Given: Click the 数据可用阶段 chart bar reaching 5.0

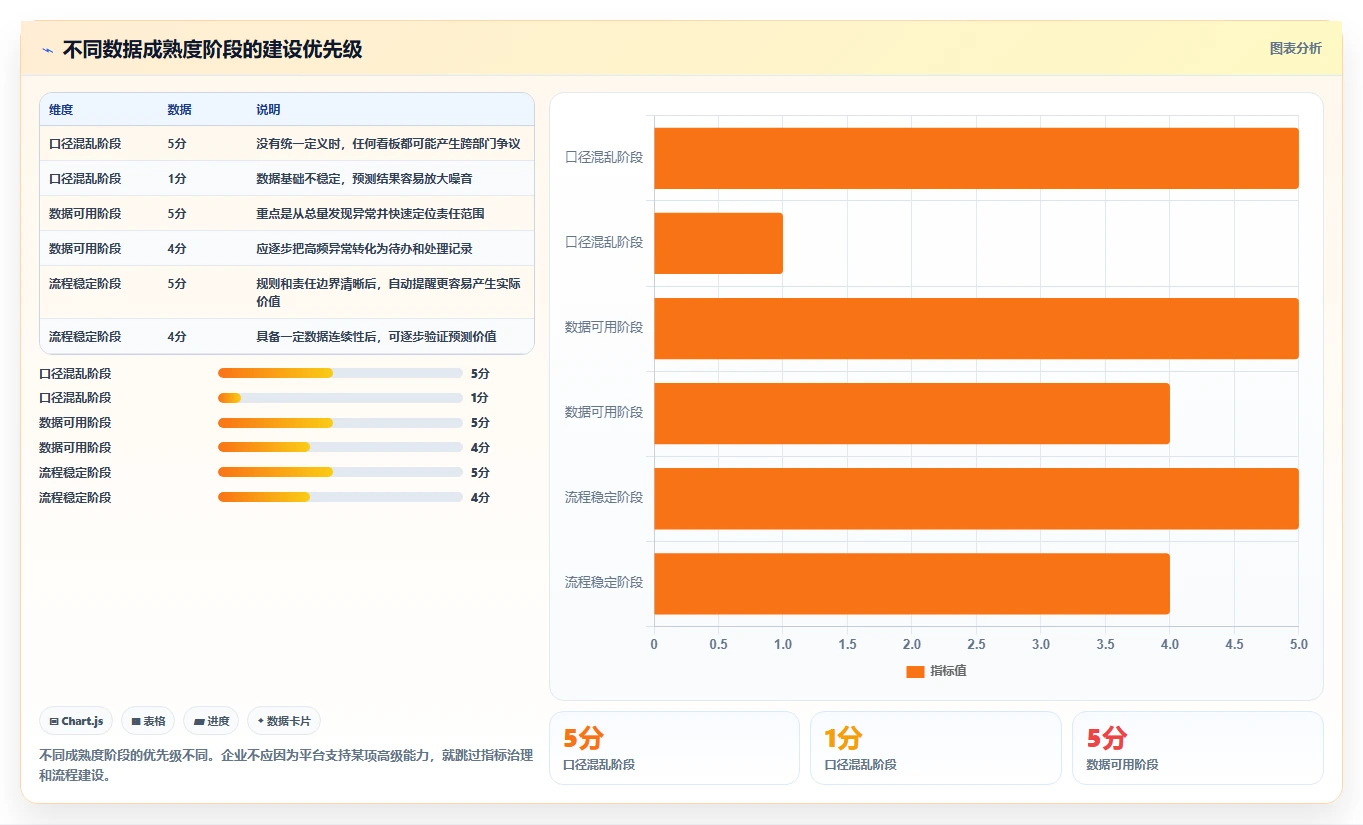Looking at the screenshot, I should (976, 328).
